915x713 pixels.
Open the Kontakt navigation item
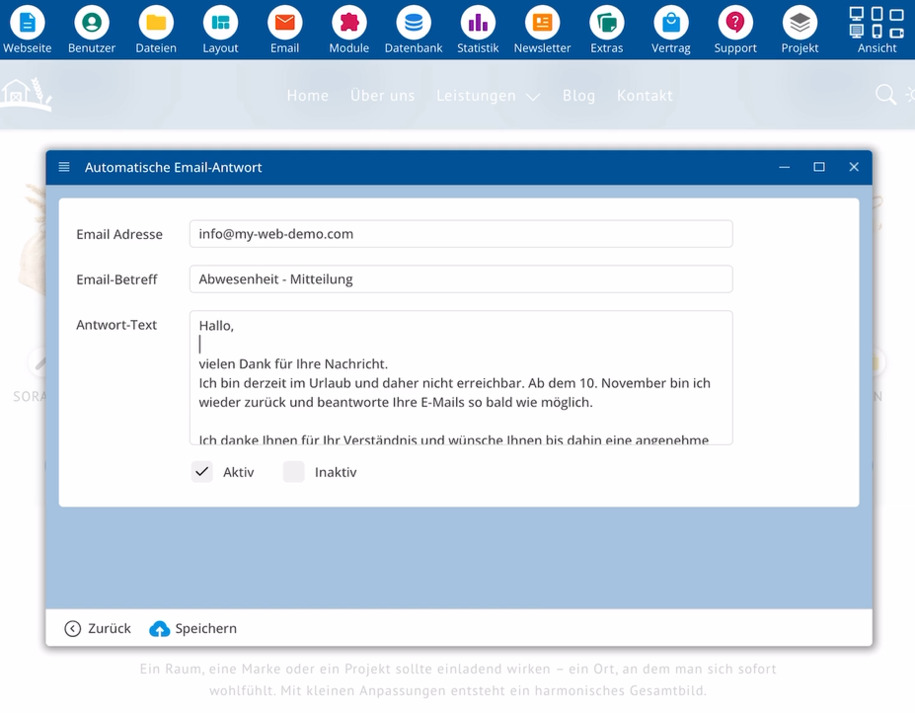644,96
